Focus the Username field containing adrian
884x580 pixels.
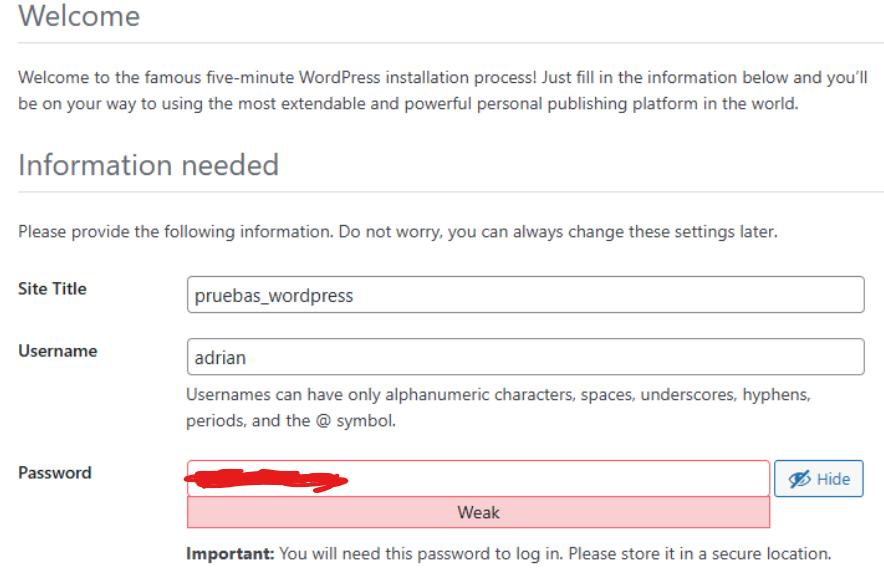tap(525, 357)
